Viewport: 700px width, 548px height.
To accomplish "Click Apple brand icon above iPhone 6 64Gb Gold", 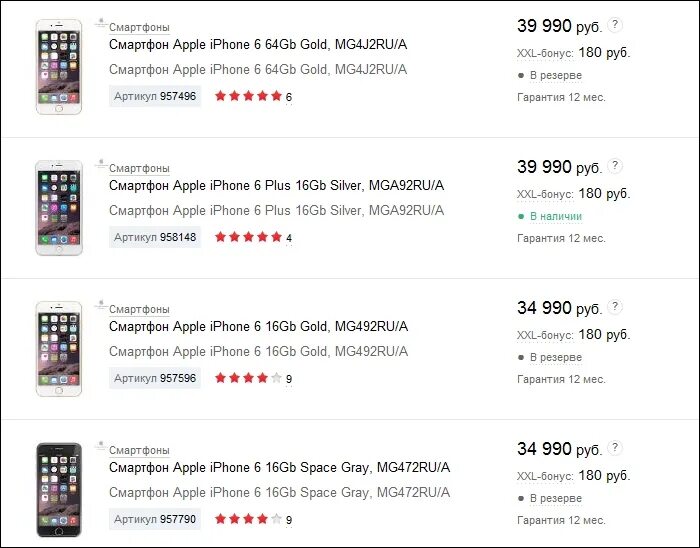I will (101, 23).
